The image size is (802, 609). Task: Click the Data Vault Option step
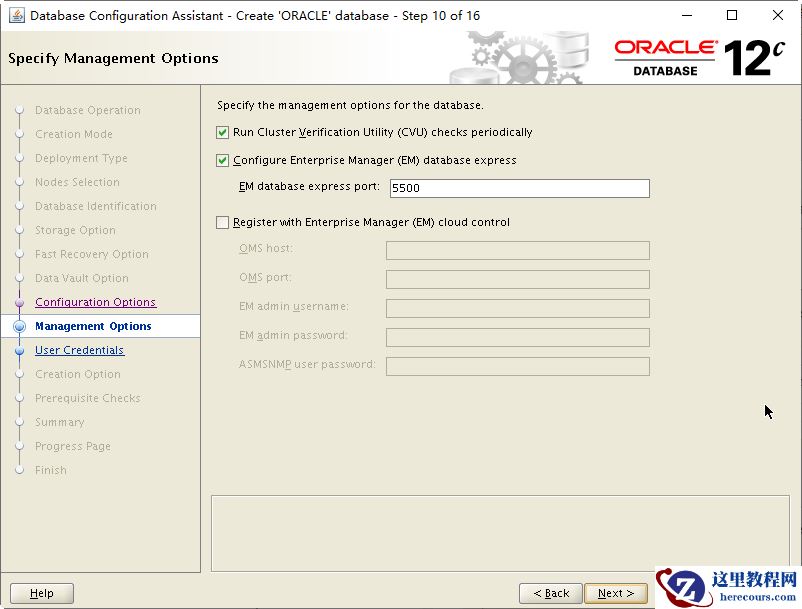click(82, 279)
